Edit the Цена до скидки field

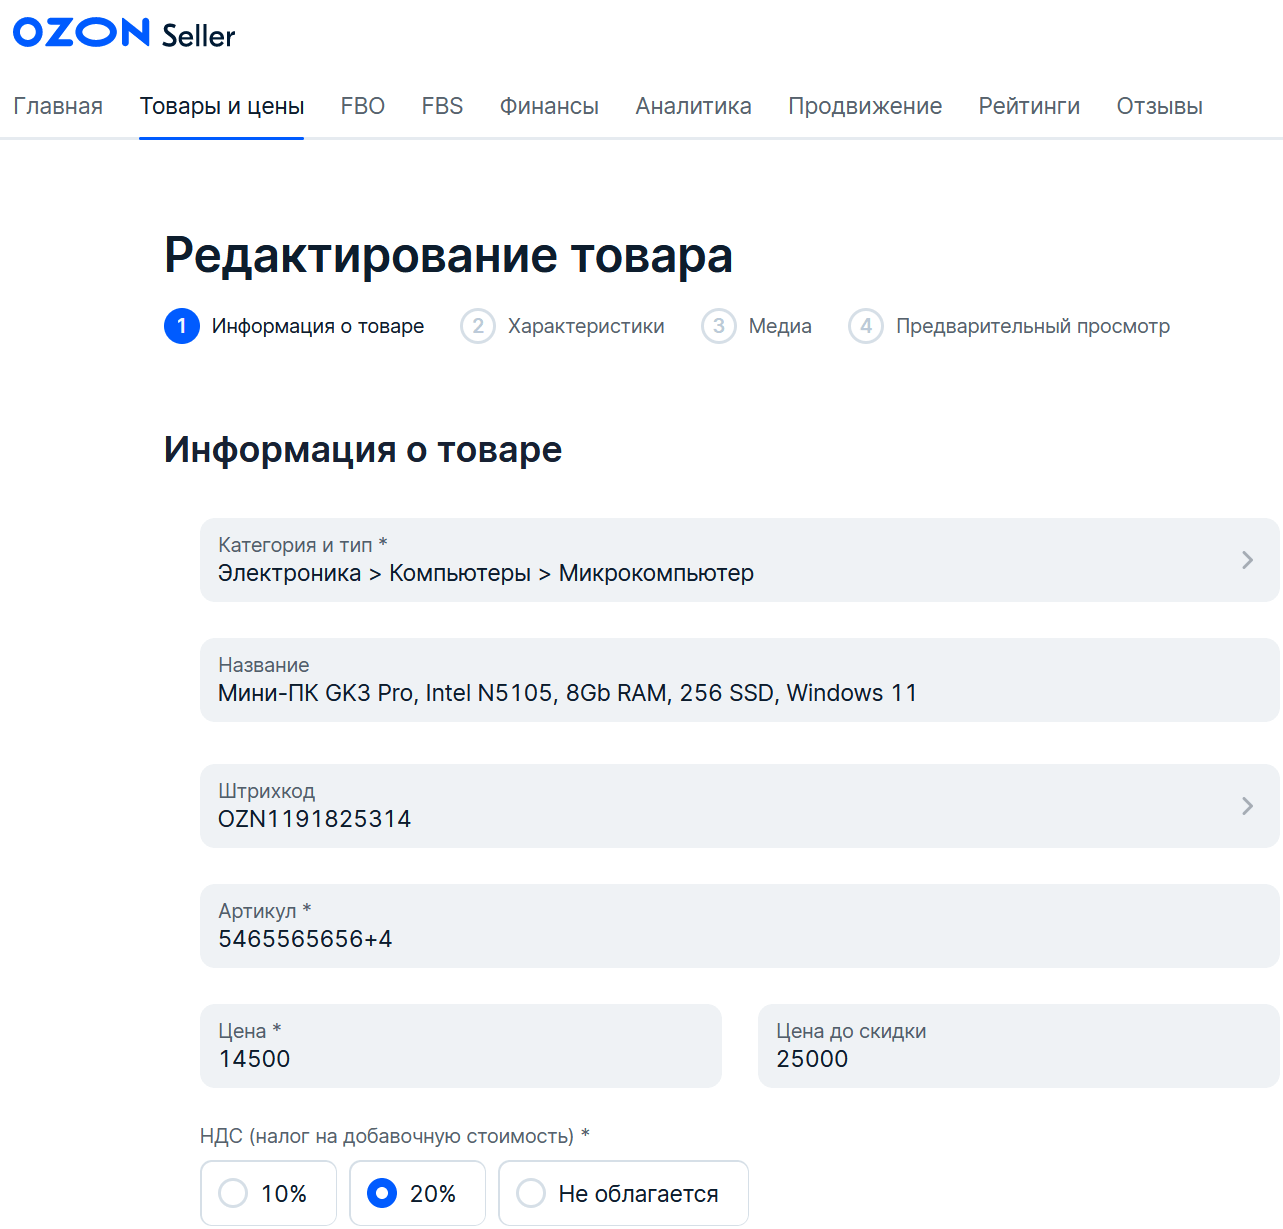(1019, 1046)
